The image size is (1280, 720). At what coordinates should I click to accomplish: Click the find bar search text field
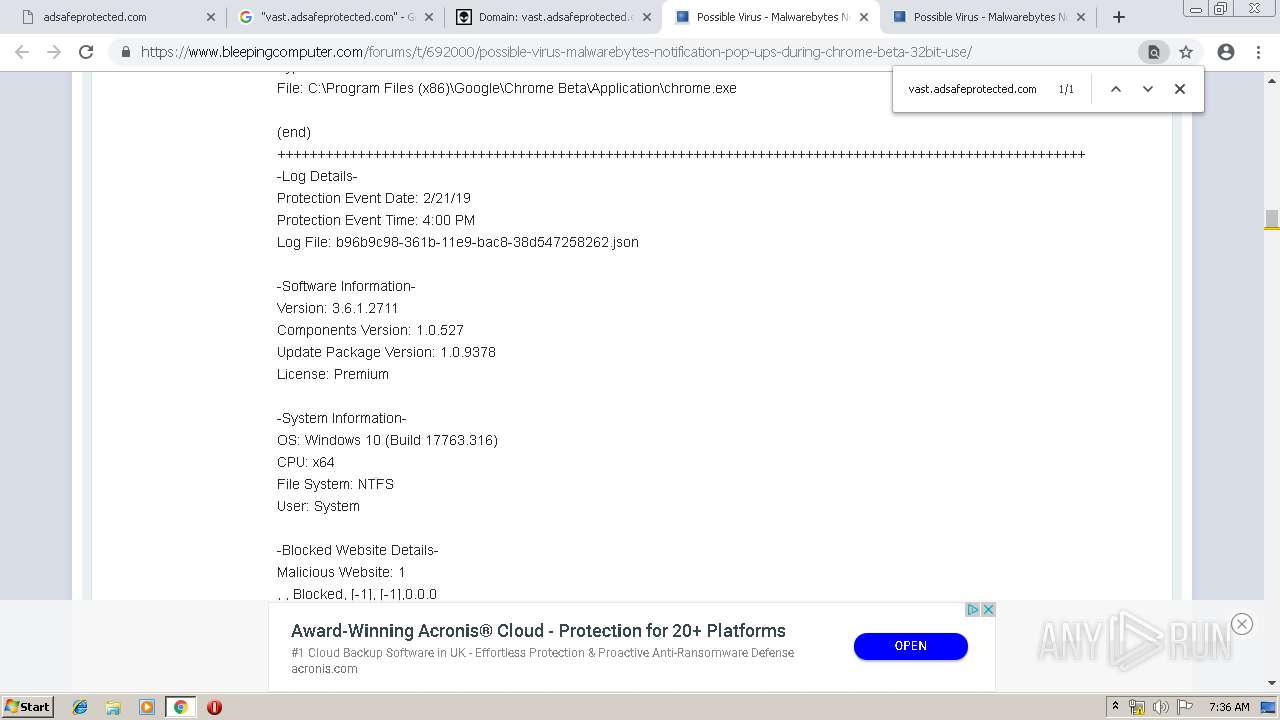point(973,89)
